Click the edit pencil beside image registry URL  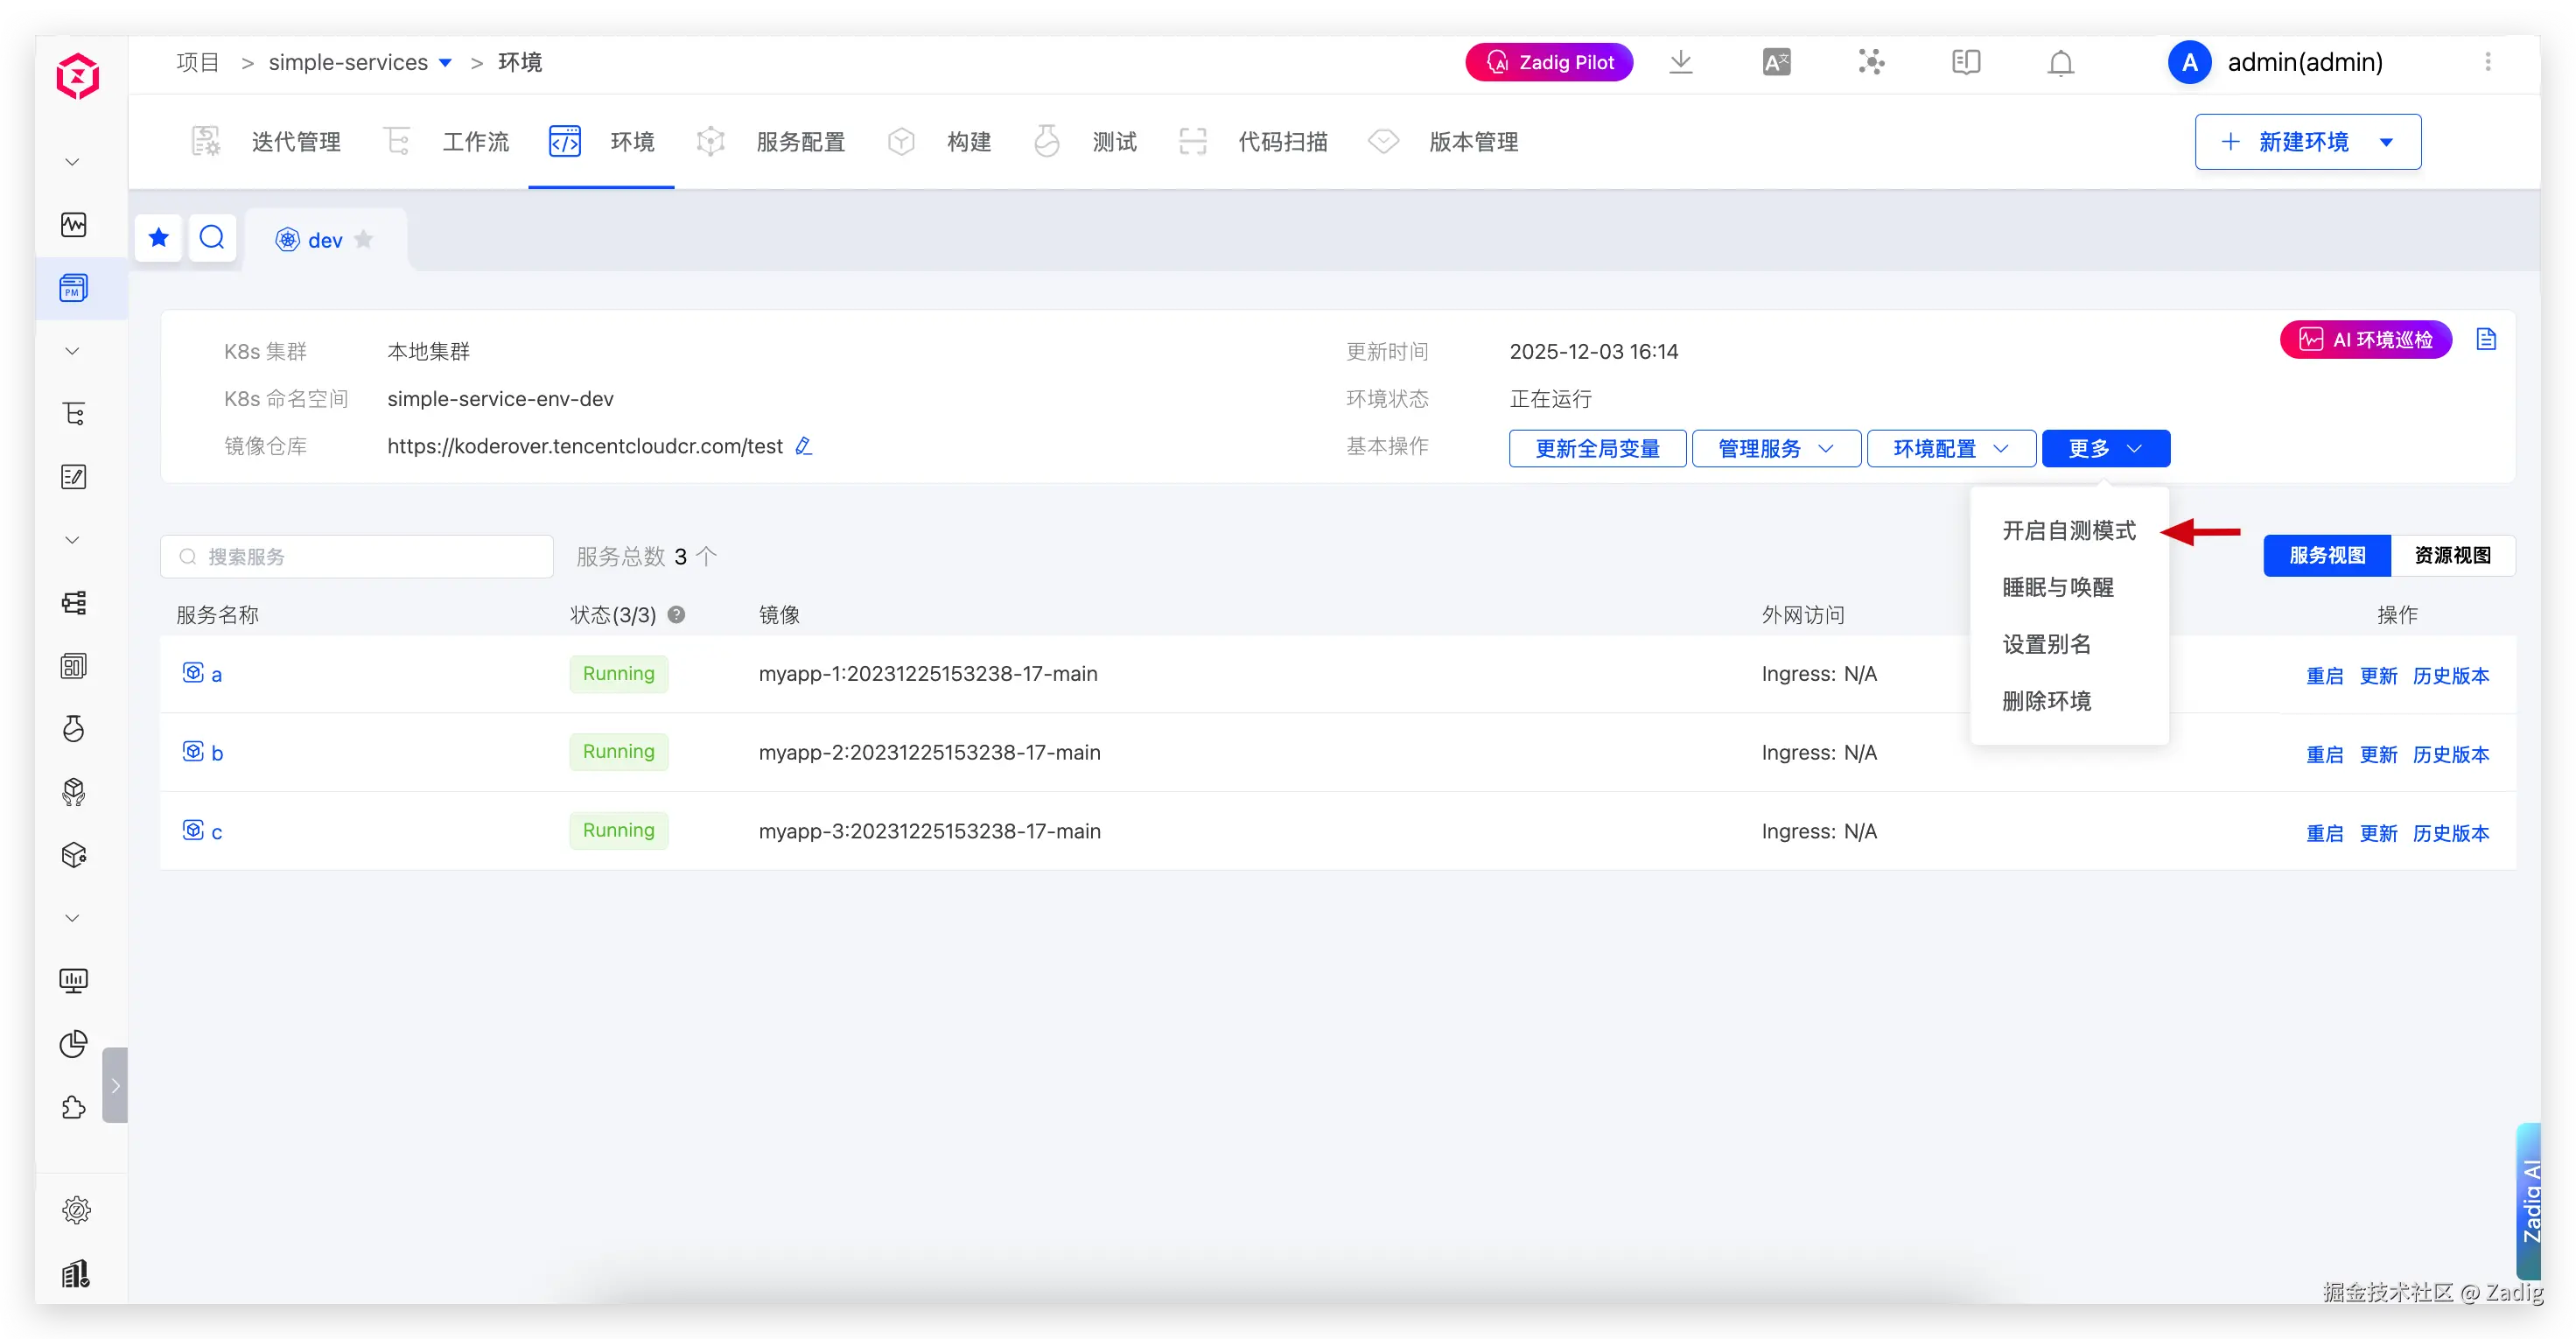pyautogui.click(x=803, y=446)
